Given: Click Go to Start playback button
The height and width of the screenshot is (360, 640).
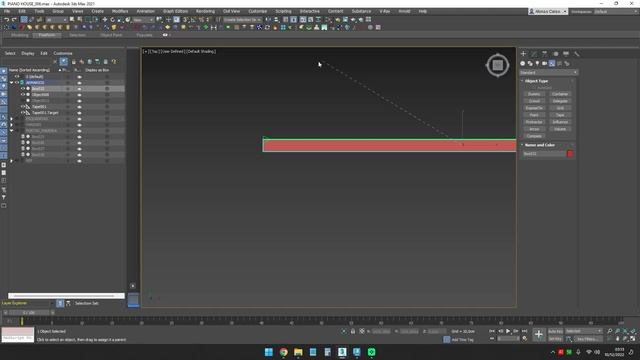Looking at the screenshot, I should [x=491, y=331].
